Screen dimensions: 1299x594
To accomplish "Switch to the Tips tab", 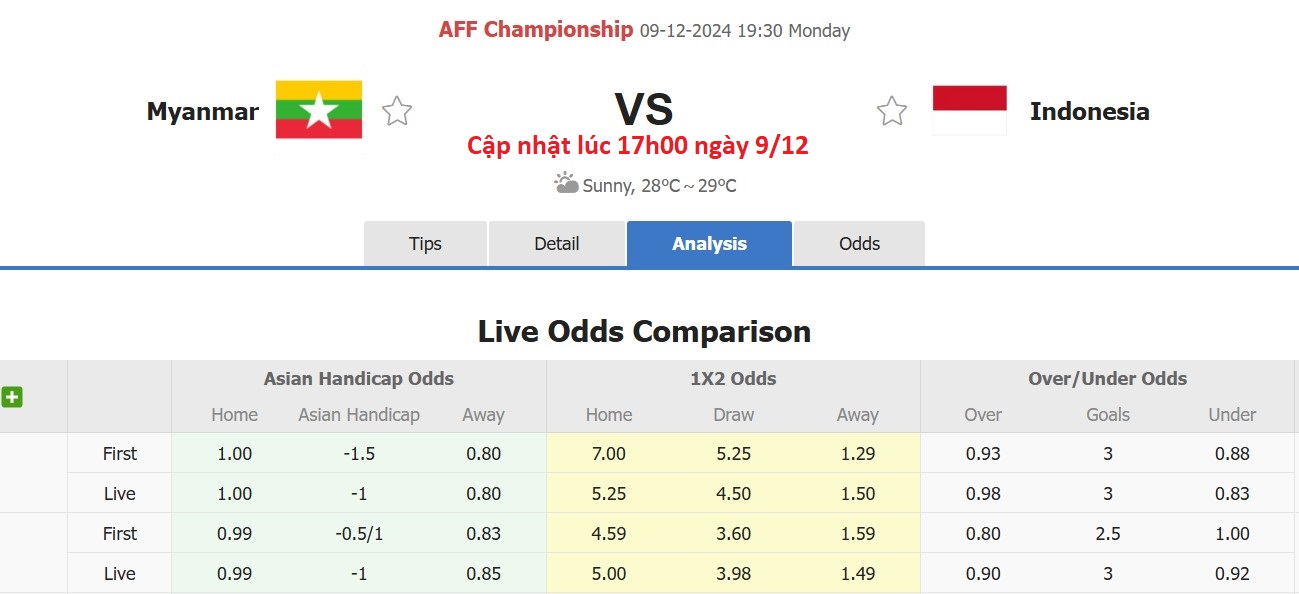I will point(425,243).
